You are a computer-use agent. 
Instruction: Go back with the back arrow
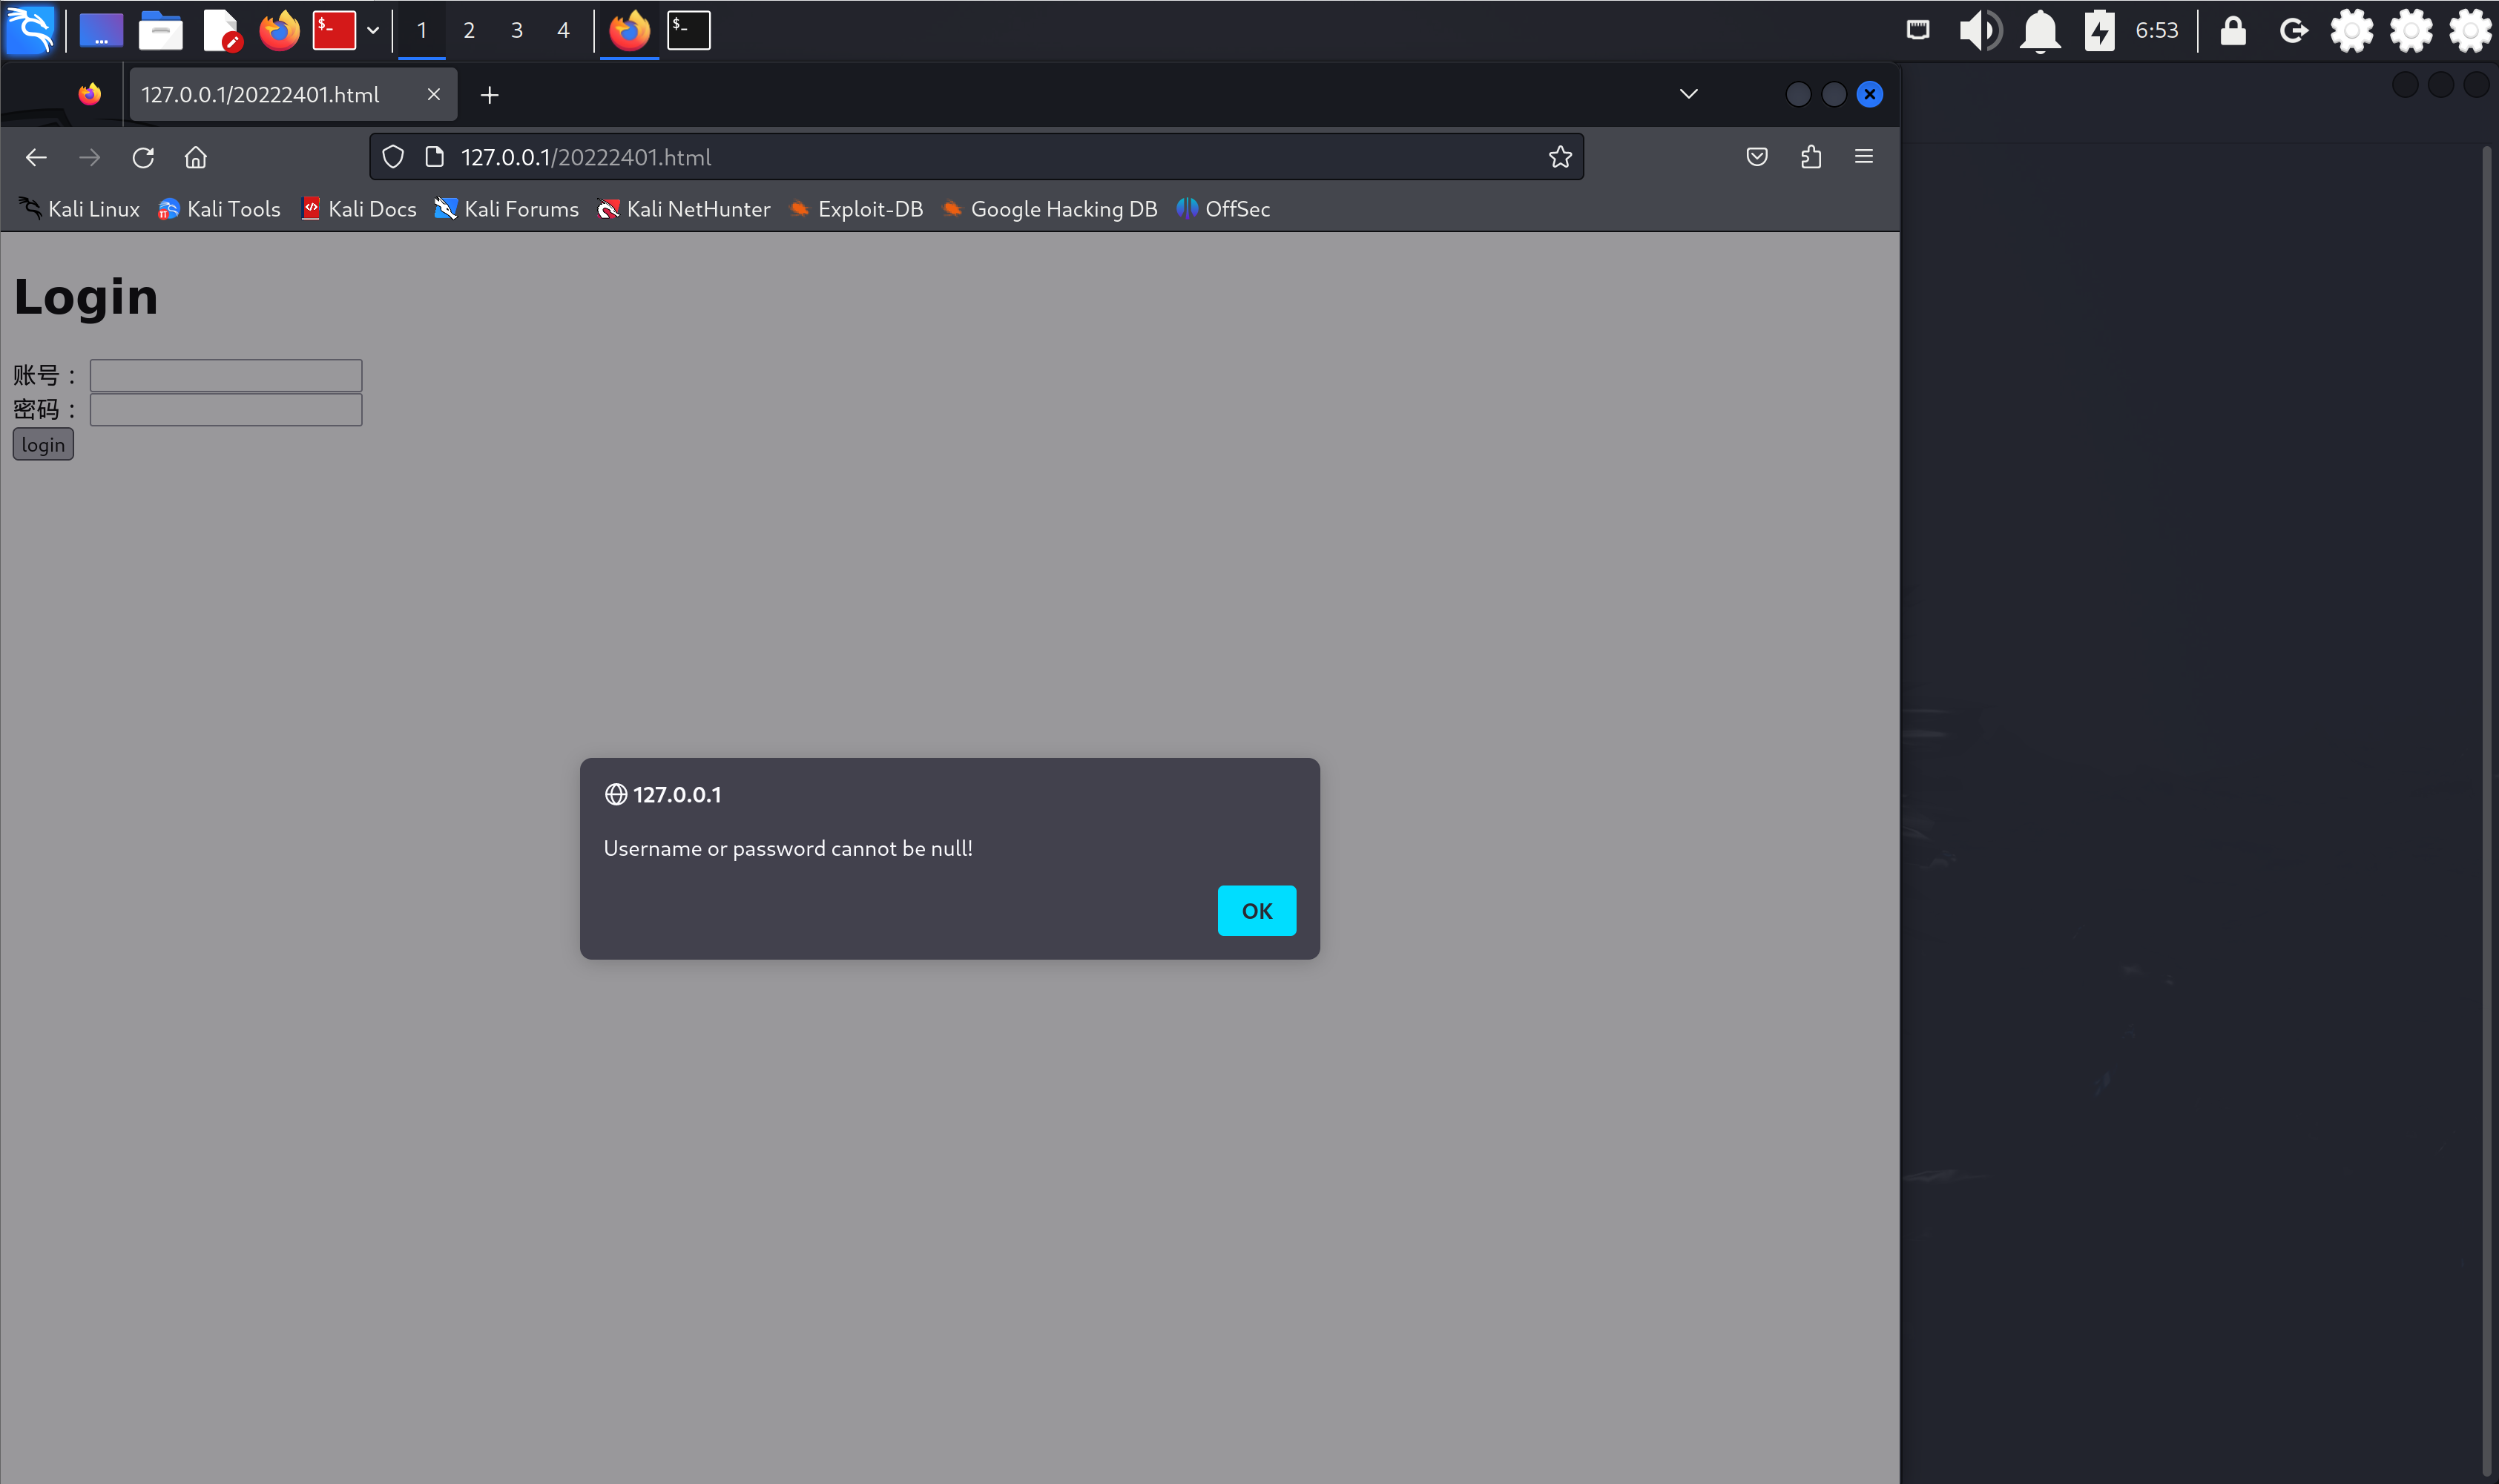36,157
